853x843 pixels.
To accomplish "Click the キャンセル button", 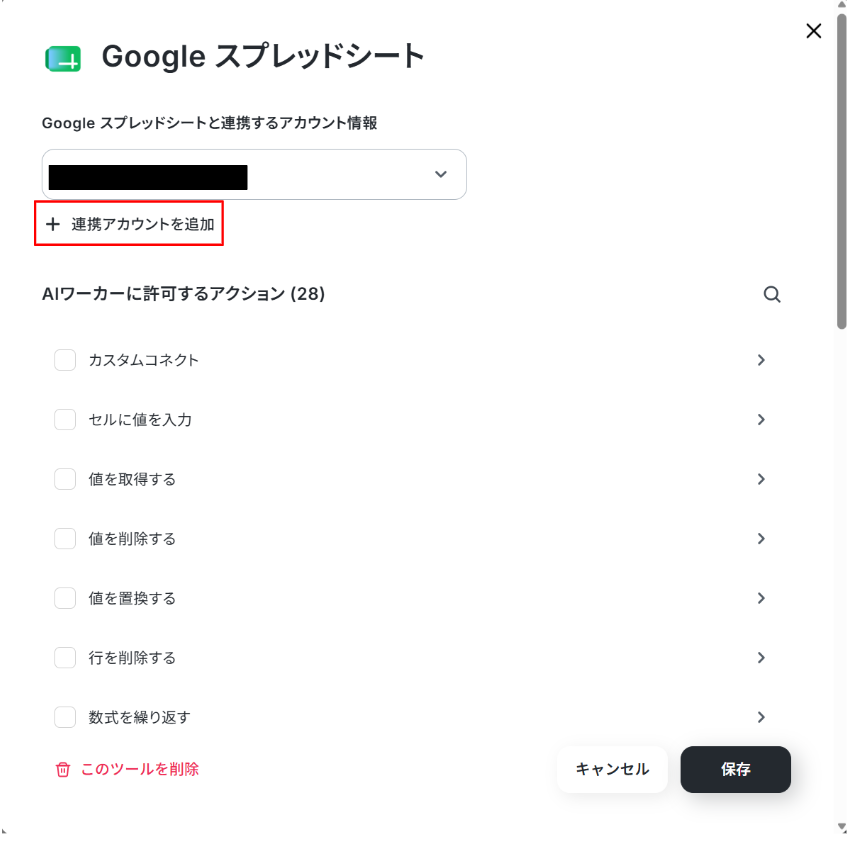I will tap(612, 770).
